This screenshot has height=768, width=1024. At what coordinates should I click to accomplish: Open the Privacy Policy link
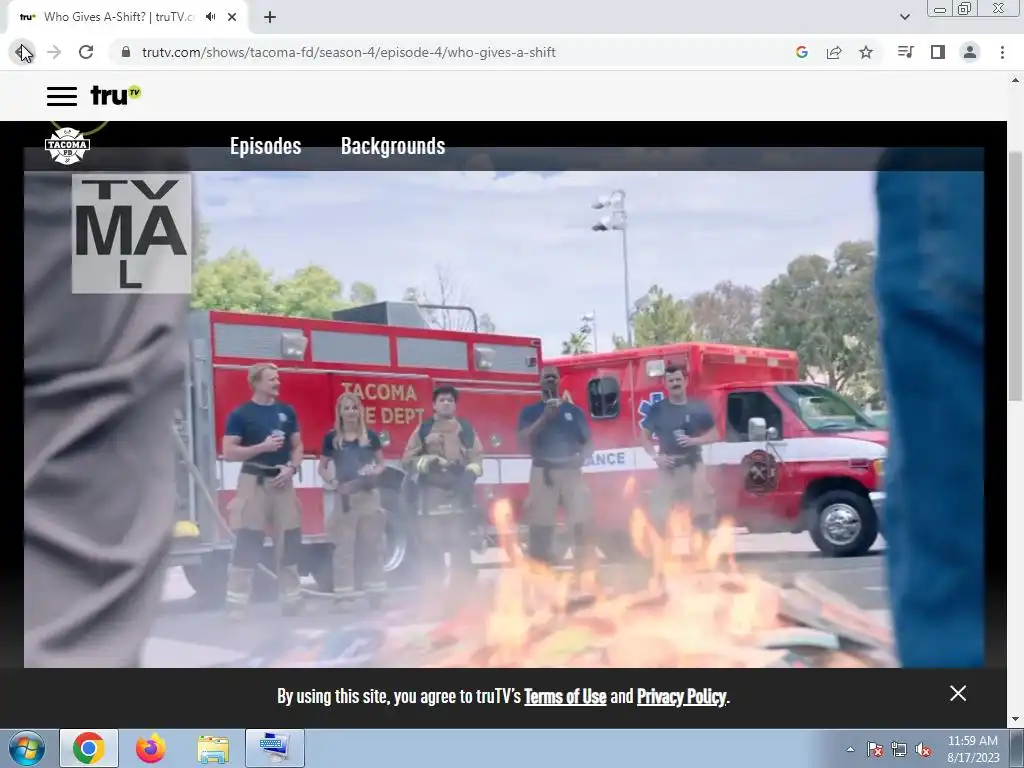[x=681, y=696]
